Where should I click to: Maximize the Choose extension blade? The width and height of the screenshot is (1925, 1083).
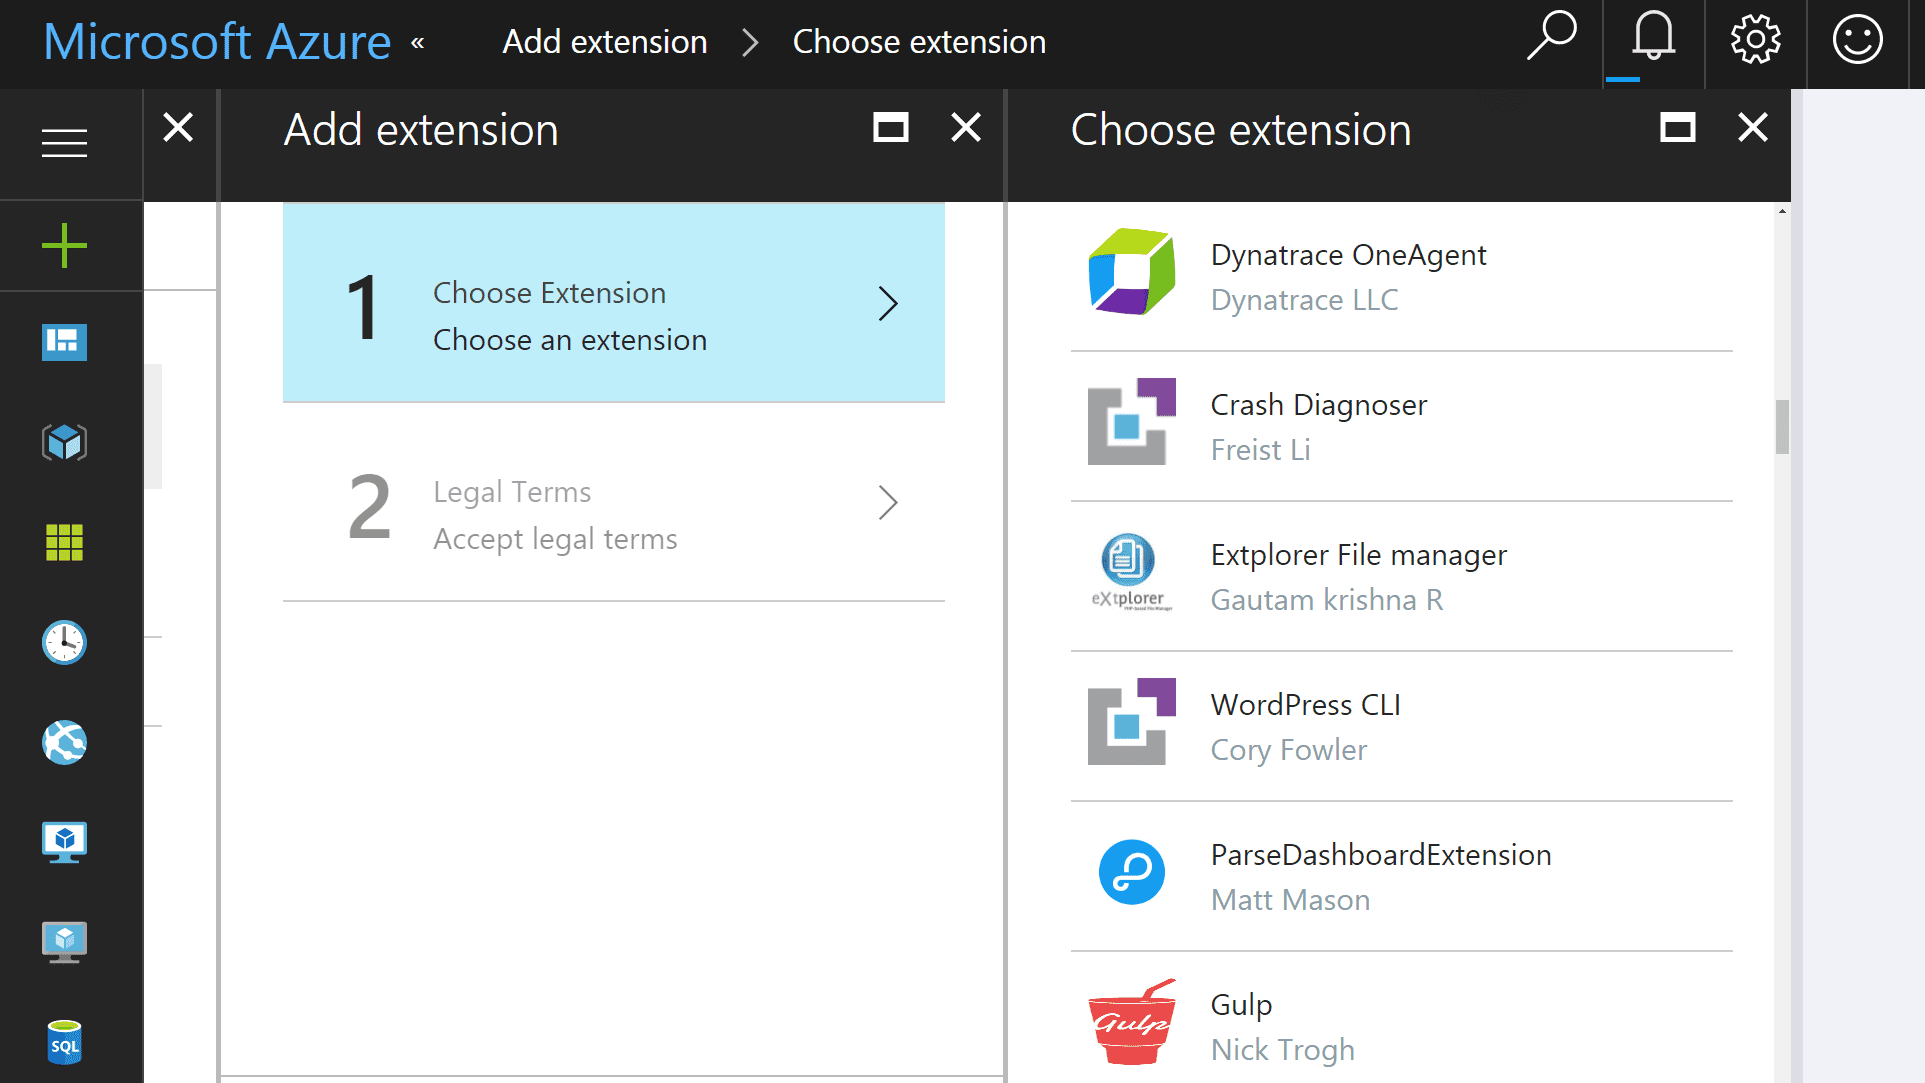tap(1677, 127)
